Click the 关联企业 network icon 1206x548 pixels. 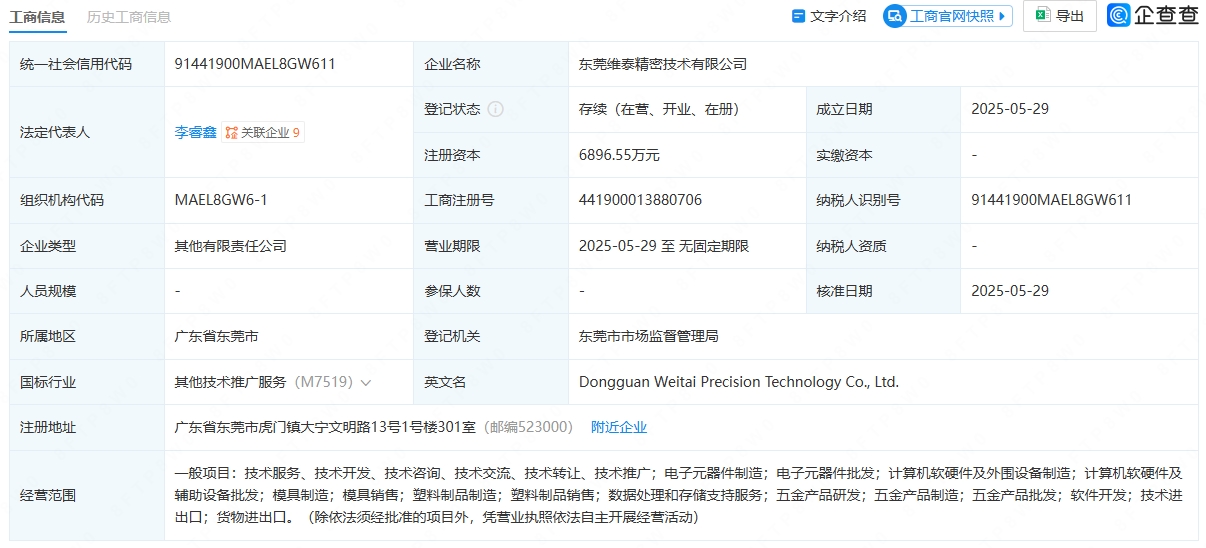point(231,132)
